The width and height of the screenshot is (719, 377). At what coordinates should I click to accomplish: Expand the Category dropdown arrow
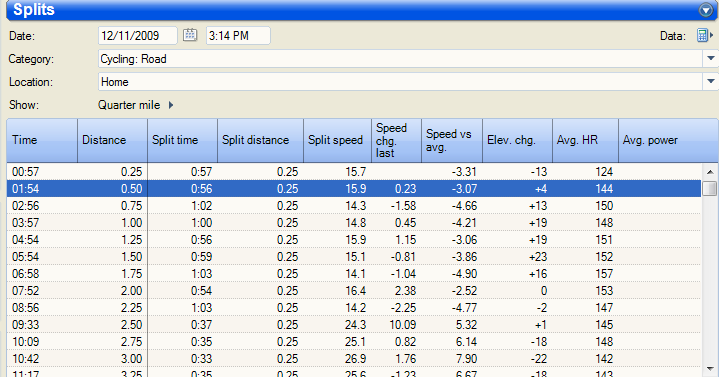710,59
